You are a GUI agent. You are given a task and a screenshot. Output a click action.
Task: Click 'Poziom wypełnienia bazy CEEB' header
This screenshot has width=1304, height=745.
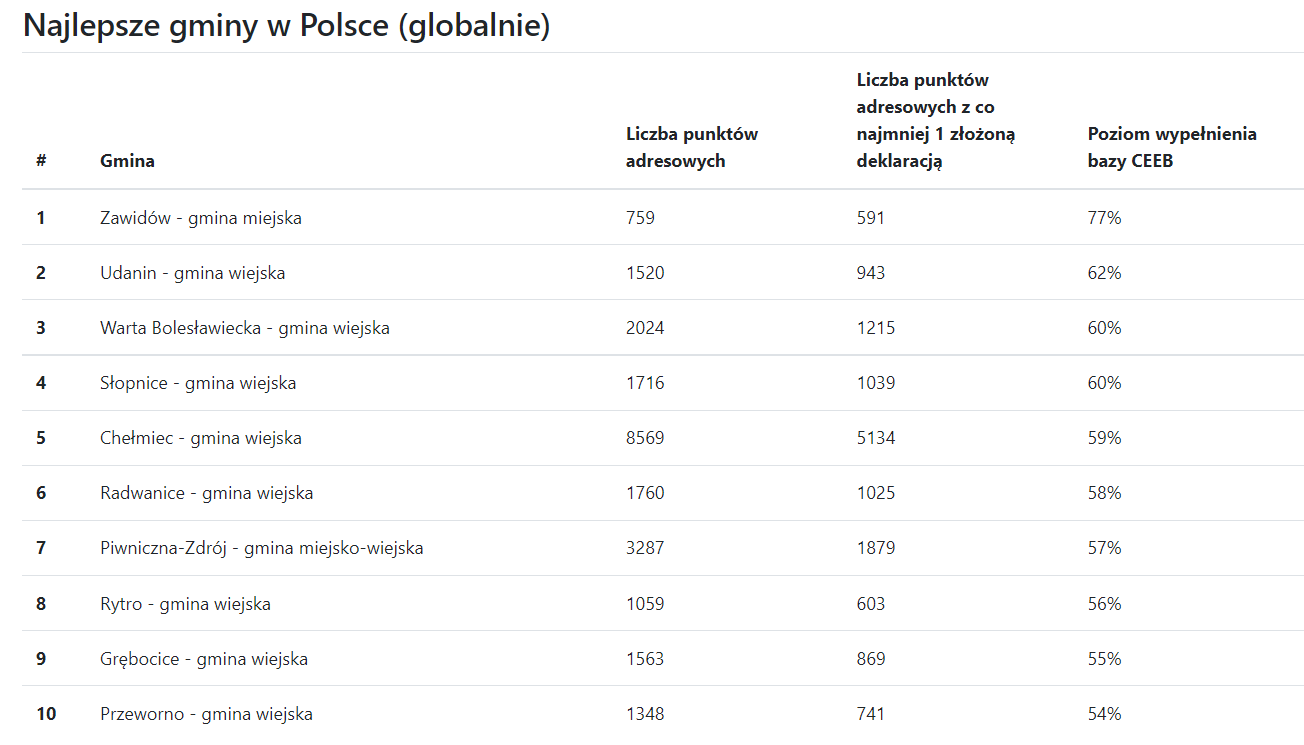coord(1172,147)
